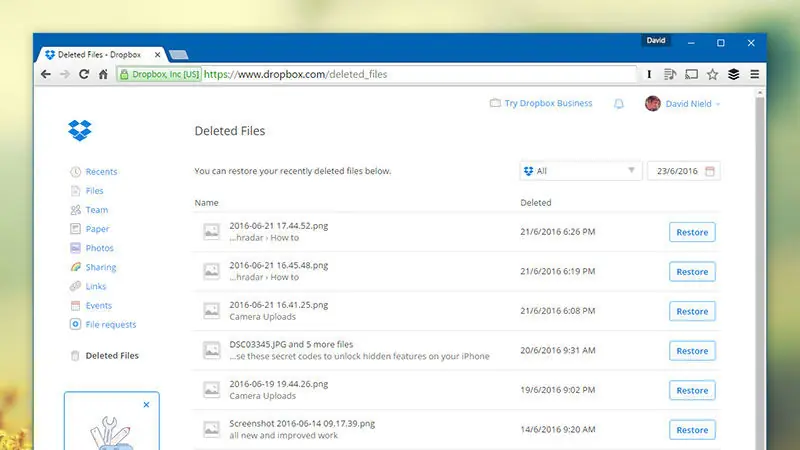800x450 pixels.
Task: Click file name 2016-06-21 16.45.48.png
Action: (279, 265)
